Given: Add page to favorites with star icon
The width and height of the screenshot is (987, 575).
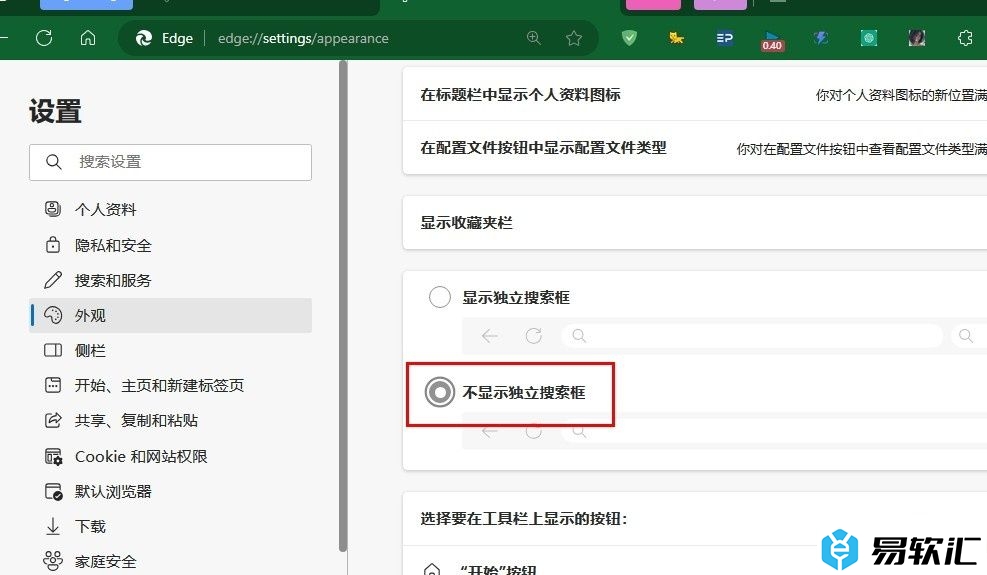Looking at the screenshot, I should click(x=574, y=38).
